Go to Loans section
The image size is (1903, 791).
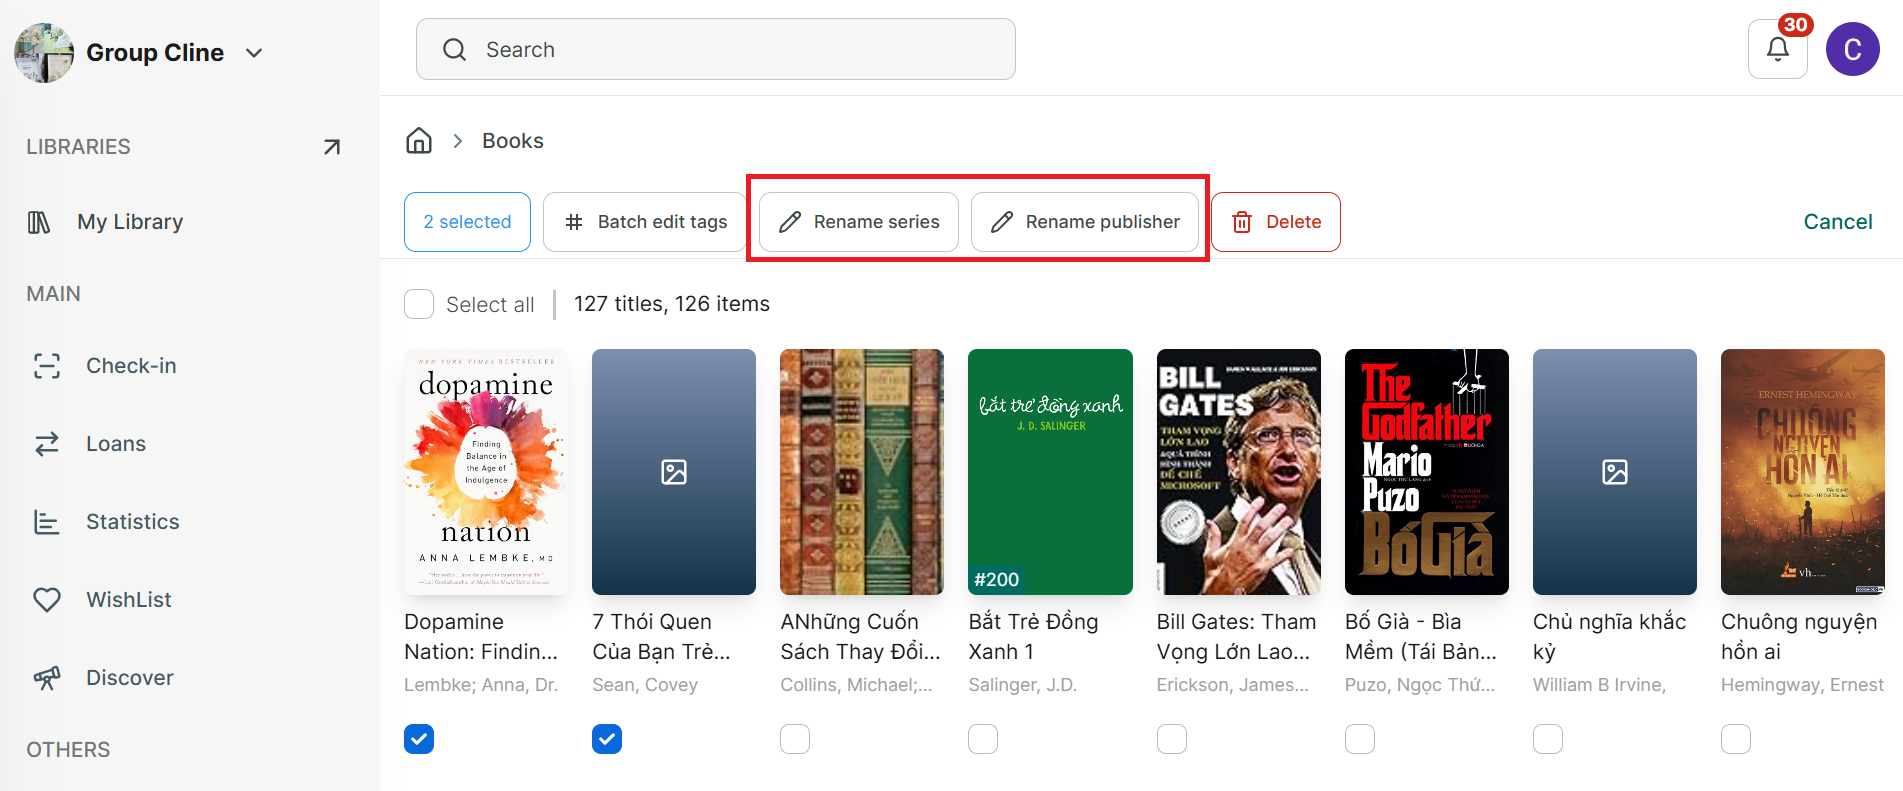[x=116, y=444]
